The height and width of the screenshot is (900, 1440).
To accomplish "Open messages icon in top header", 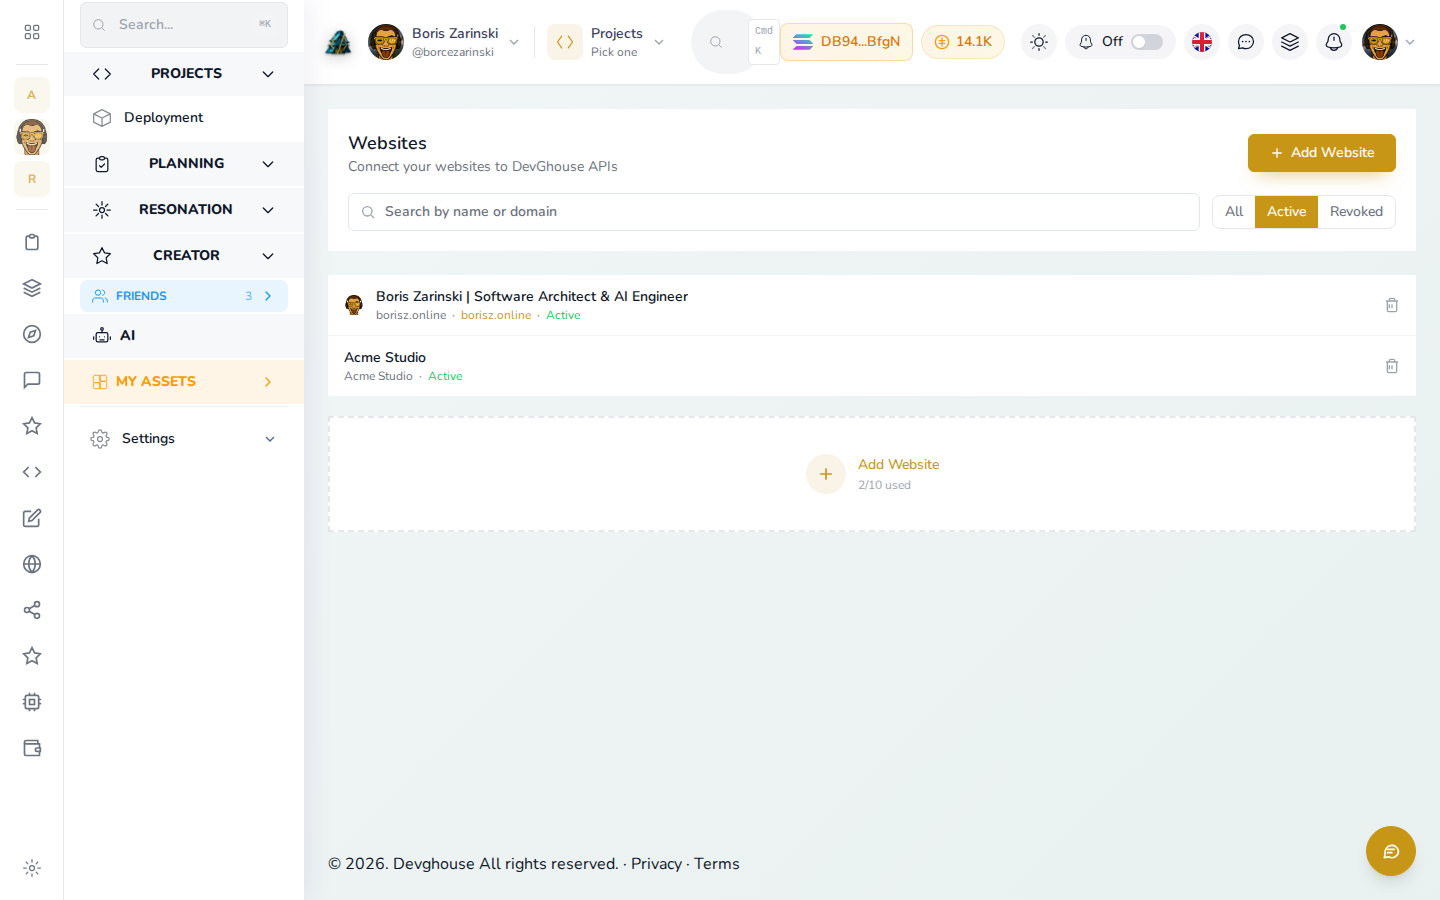I will point(1246,42).
